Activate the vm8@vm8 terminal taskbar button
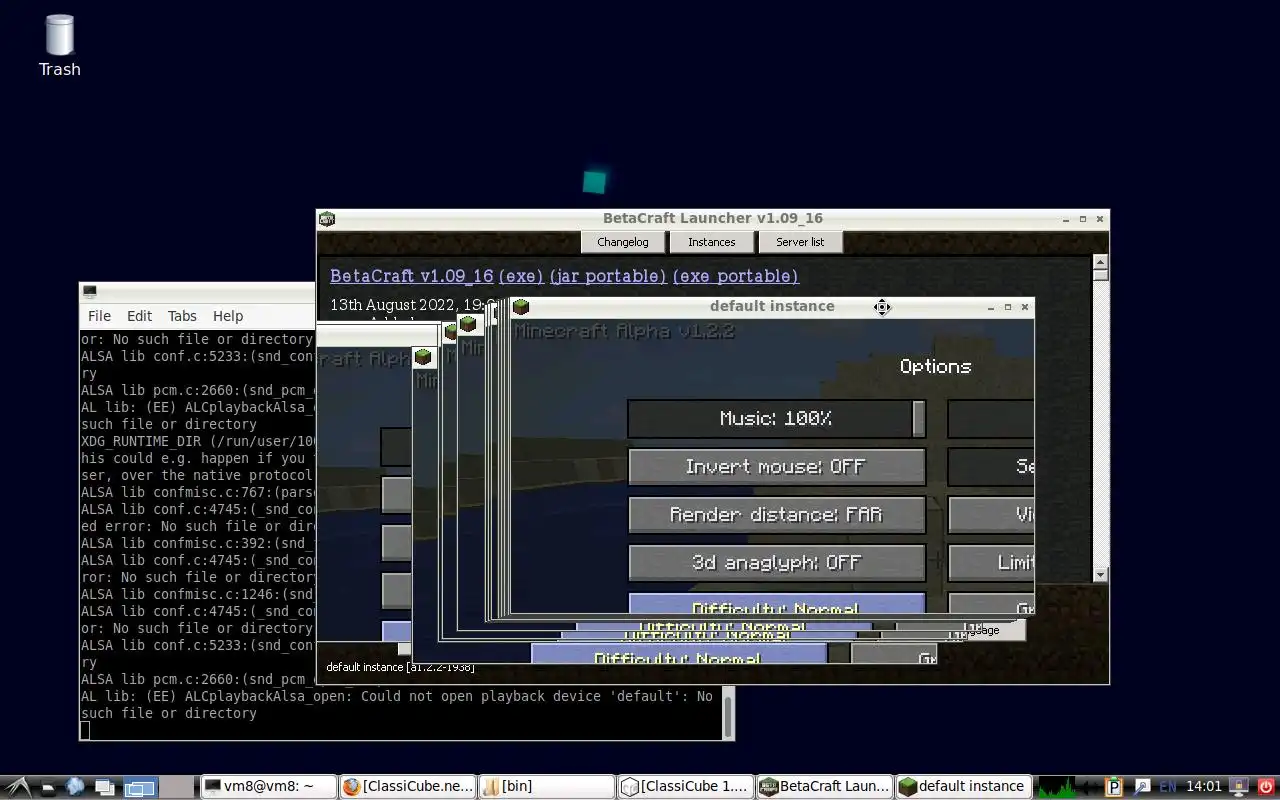 point(267,787)
